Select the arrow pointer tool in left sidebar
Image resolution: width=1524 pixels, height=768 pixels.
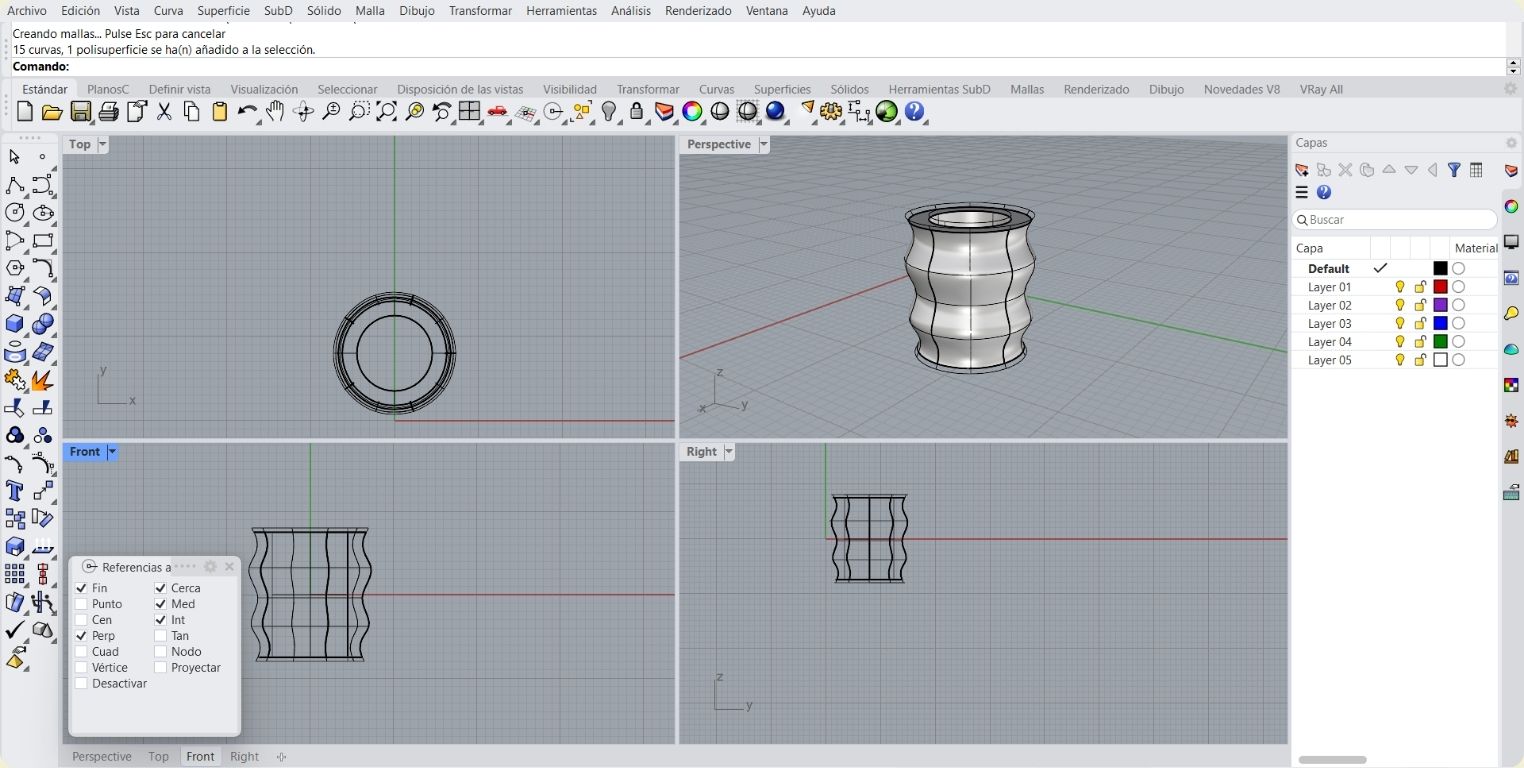(x=14, y=157)
